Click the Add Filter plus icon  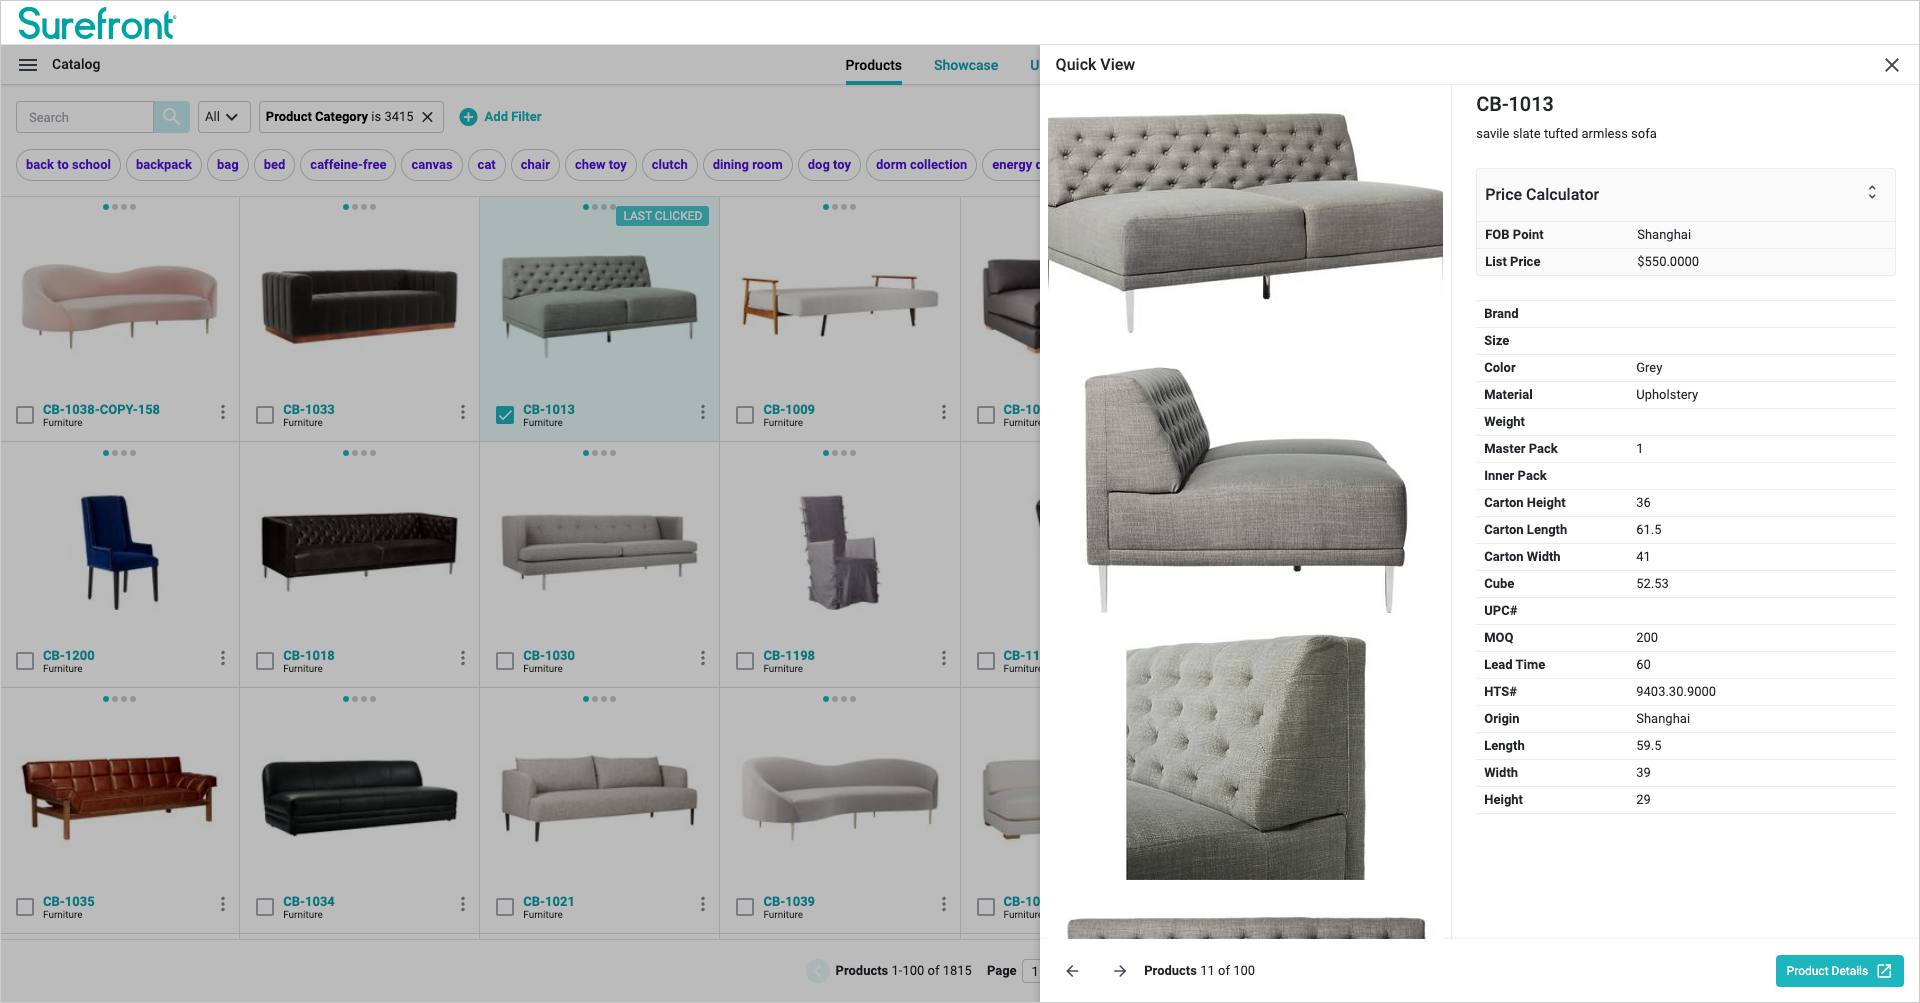point(468,117)
